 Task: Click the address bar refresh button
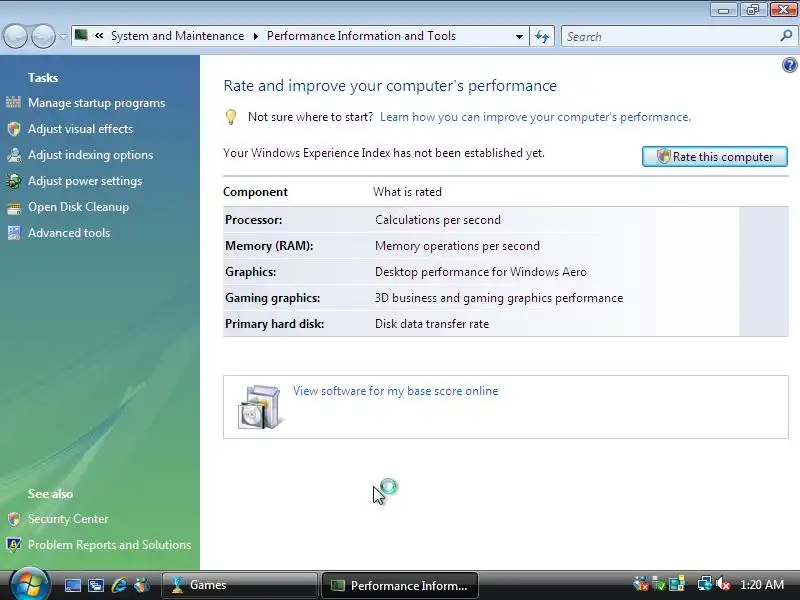[x=542, y=36]
